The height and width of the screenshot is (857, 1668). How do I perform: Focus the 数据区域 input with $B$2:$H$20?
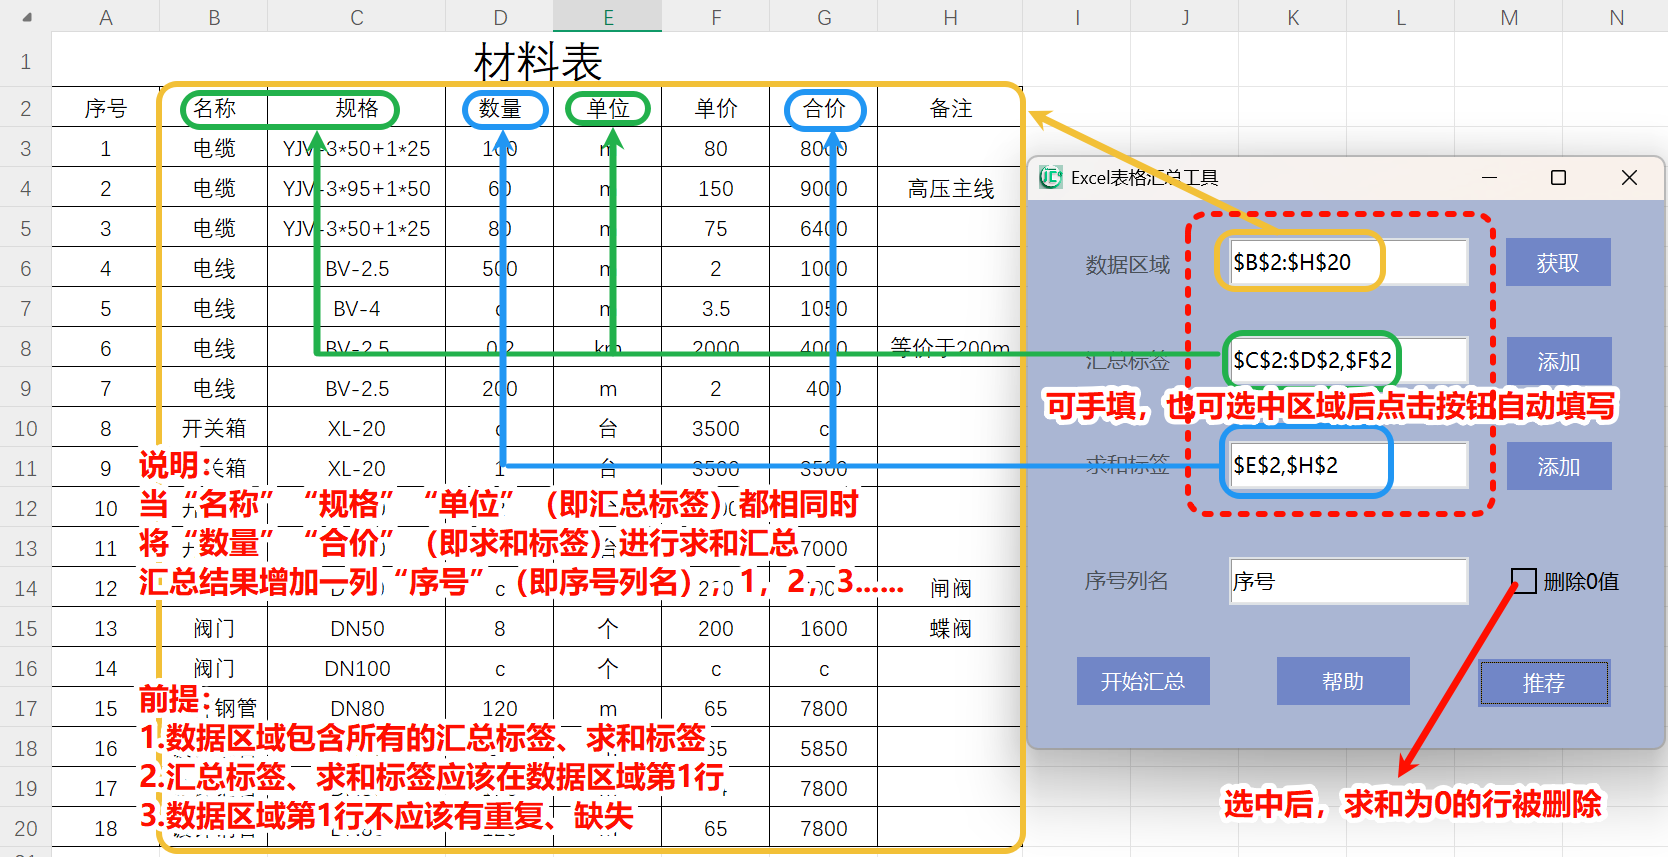[x=1349, y=262]
